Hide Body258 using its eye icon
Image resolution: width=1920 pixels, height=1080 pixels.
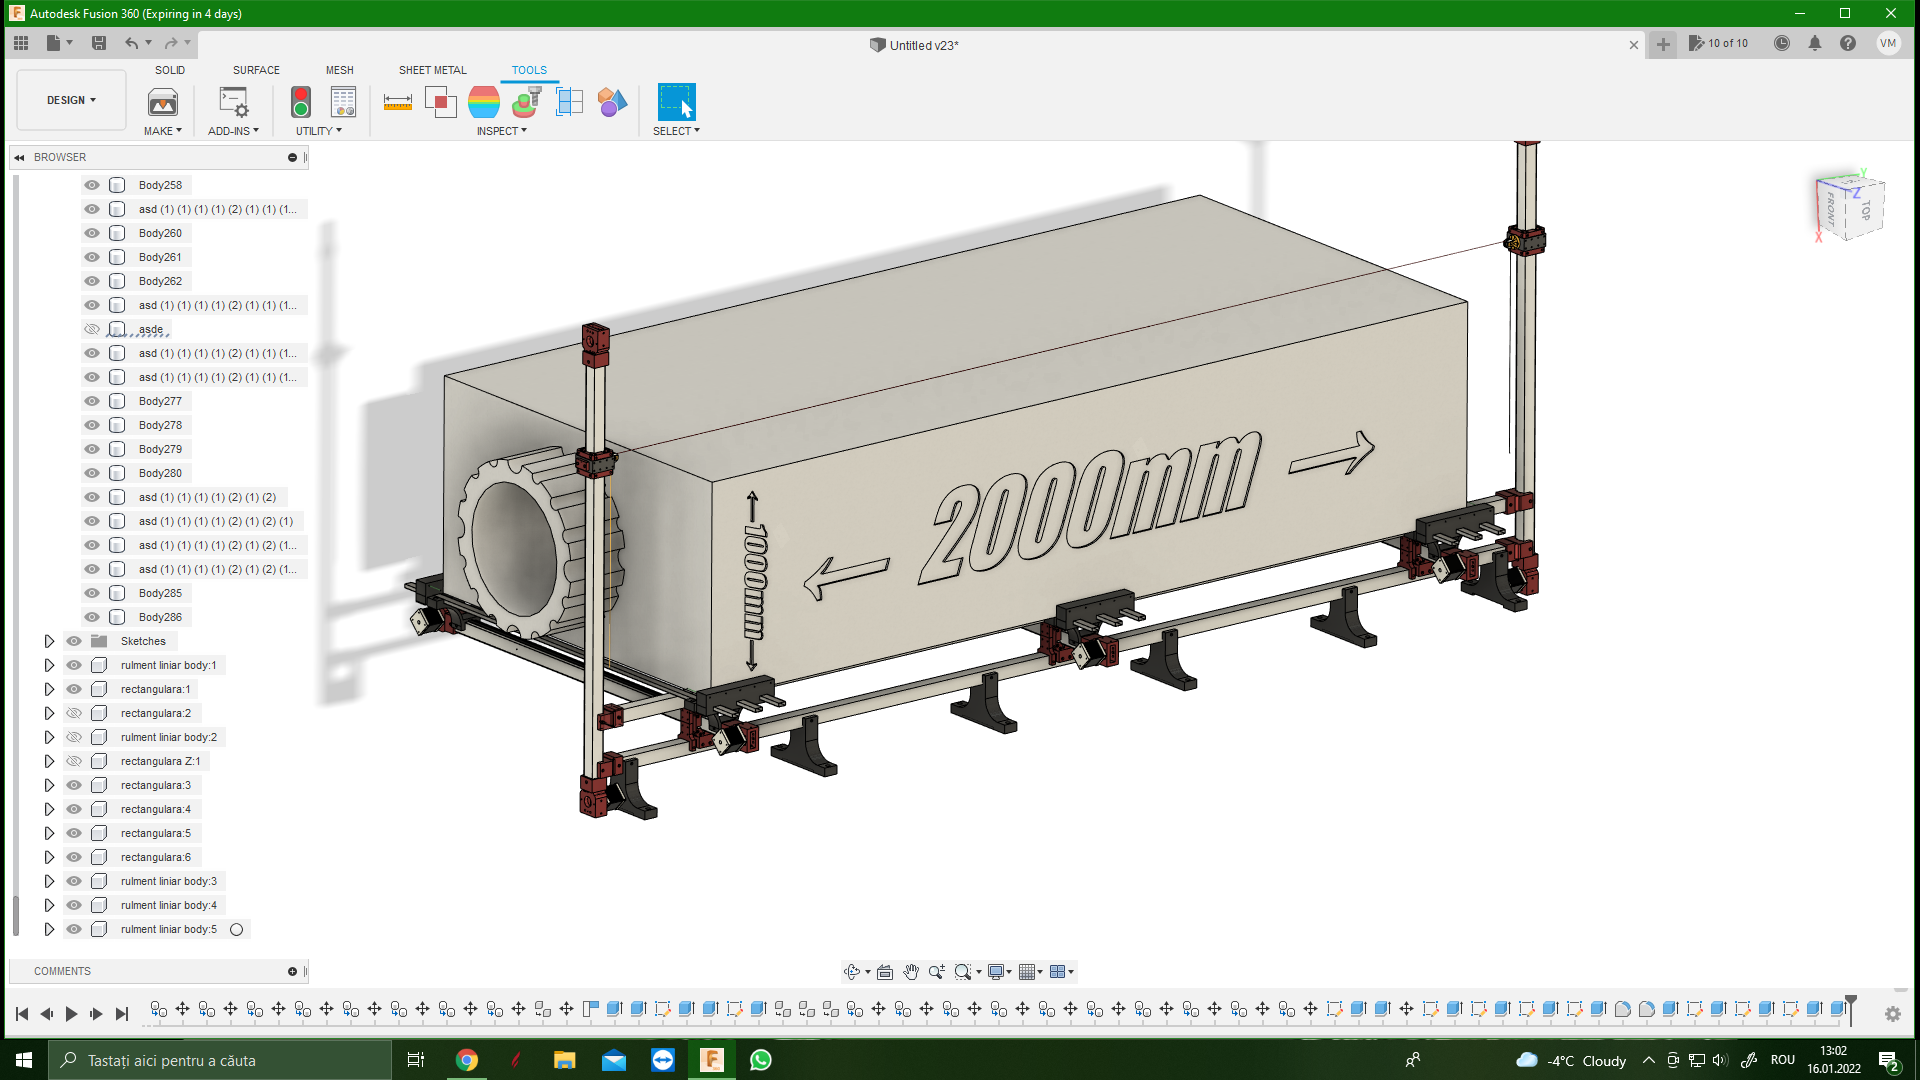coord(92,185)
